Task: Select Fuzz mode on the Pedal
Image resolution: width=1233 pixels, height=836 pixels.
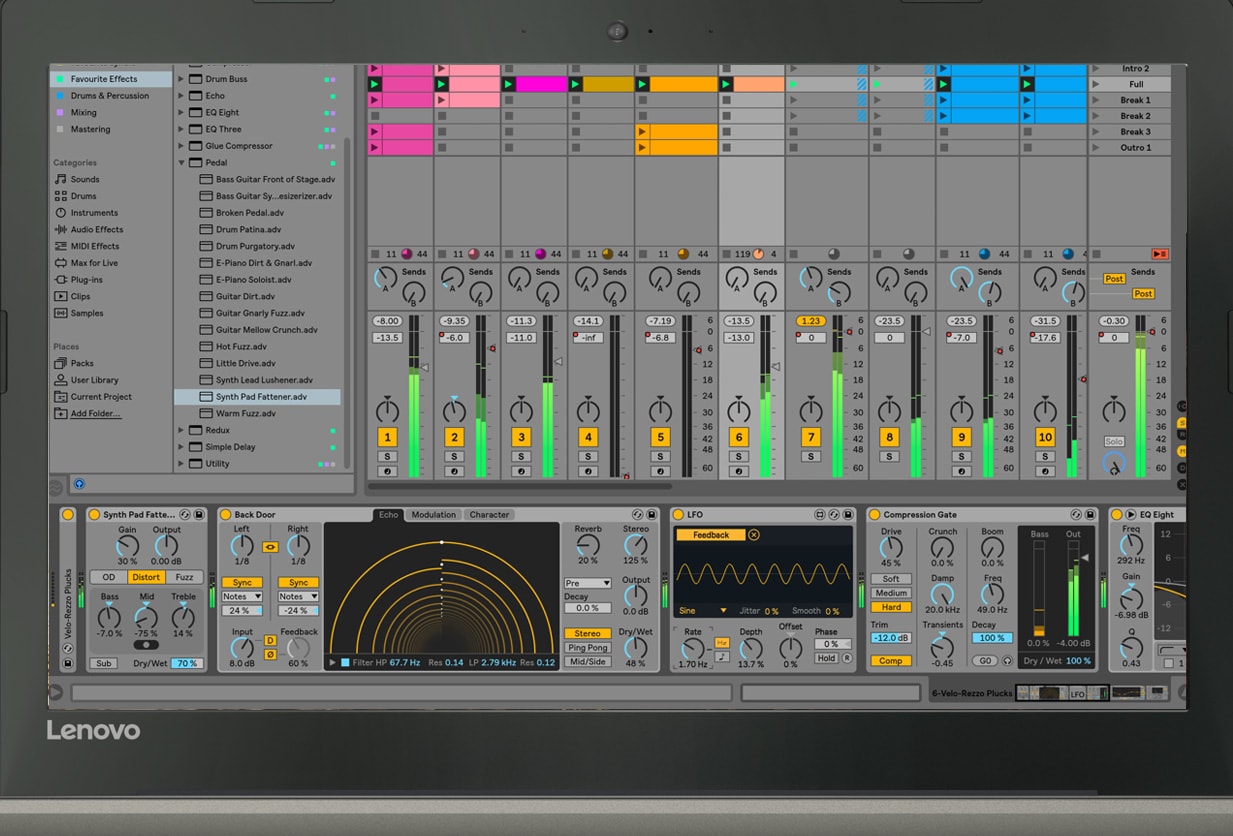Action: tap(184, 577)
